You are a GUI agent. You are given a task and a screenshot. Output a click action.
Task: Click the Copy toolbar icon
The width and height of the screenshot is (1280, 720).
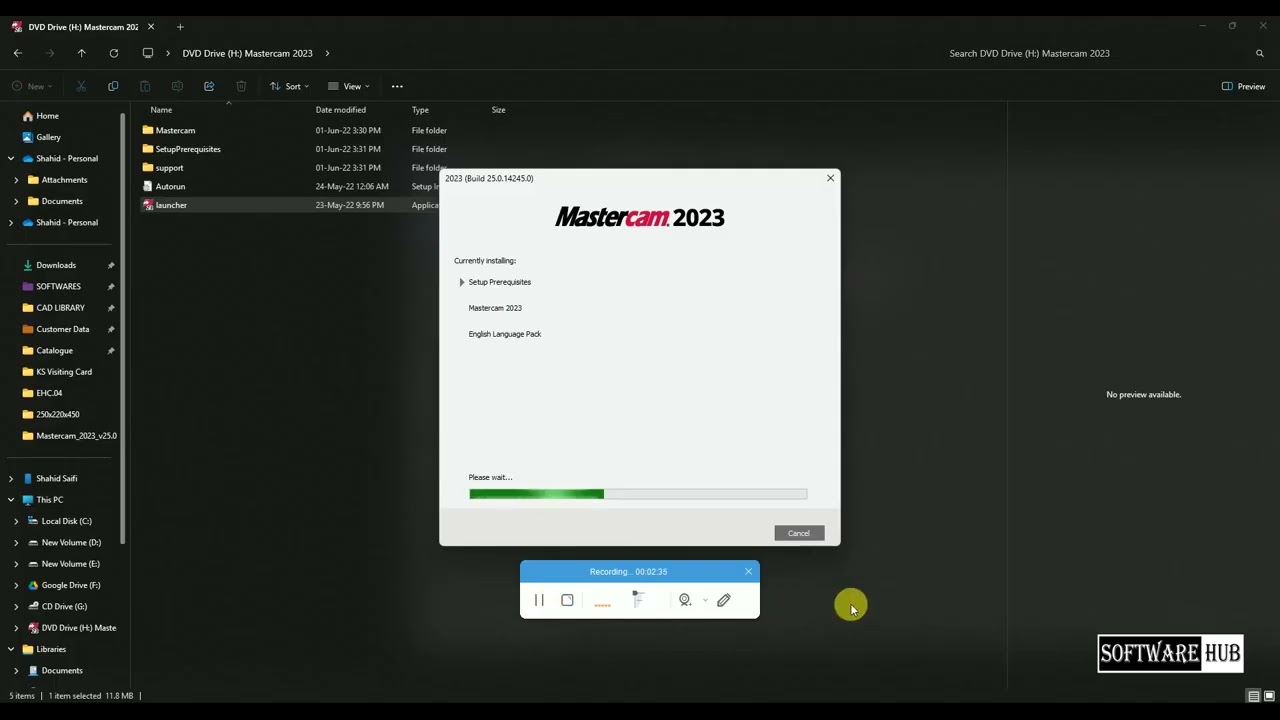click(113, 86)
